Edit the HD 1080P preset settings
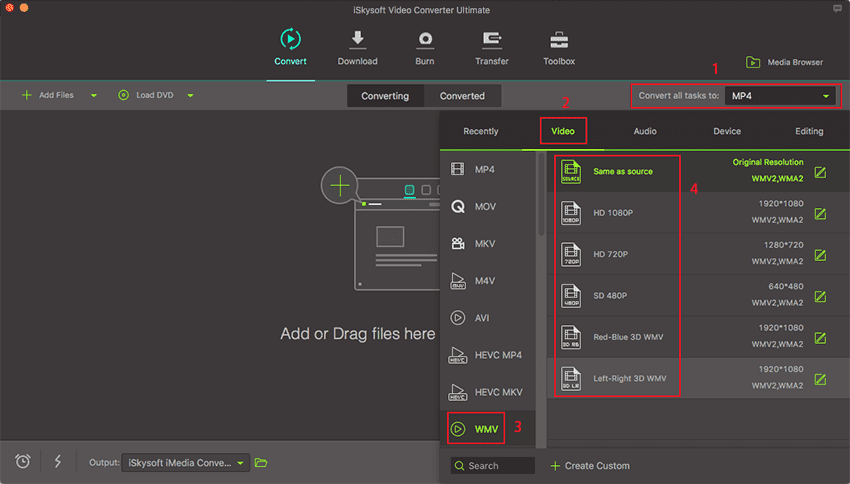The width and height of the screenshot is (850, 484). click(820, 213)
